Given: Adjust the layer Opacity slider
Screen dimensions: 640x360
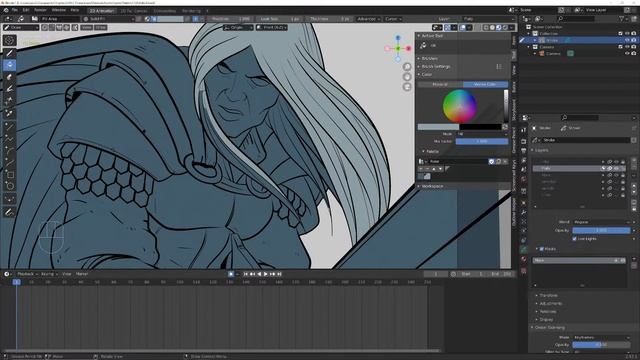Looking at the screenshot, I should pyautogui.click(x=602, y=230).
